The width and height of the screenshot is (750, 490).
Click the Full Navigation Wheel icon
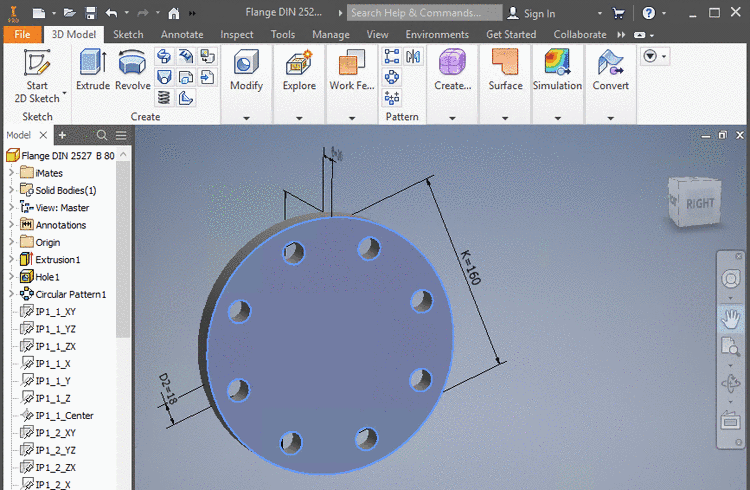tap(731, 277)
